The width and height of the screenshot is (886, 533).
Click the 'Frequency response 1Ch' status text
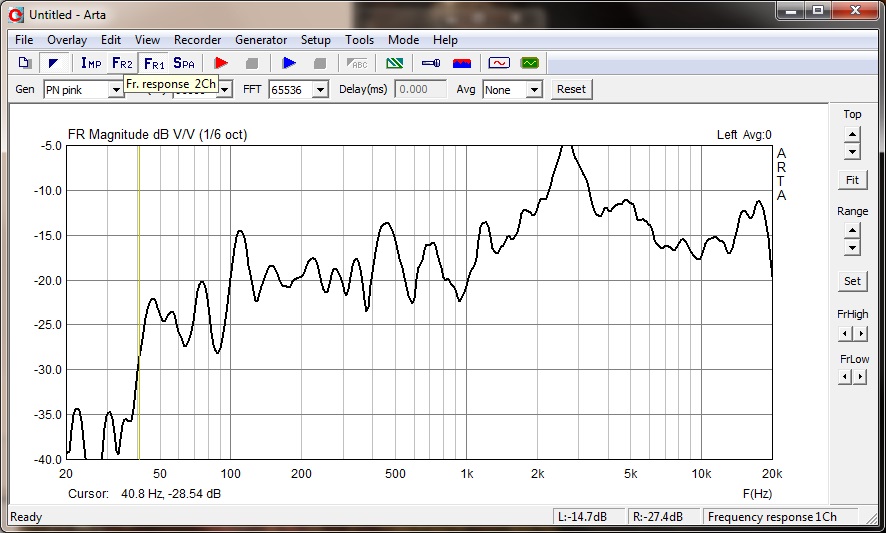coord(772,517)
